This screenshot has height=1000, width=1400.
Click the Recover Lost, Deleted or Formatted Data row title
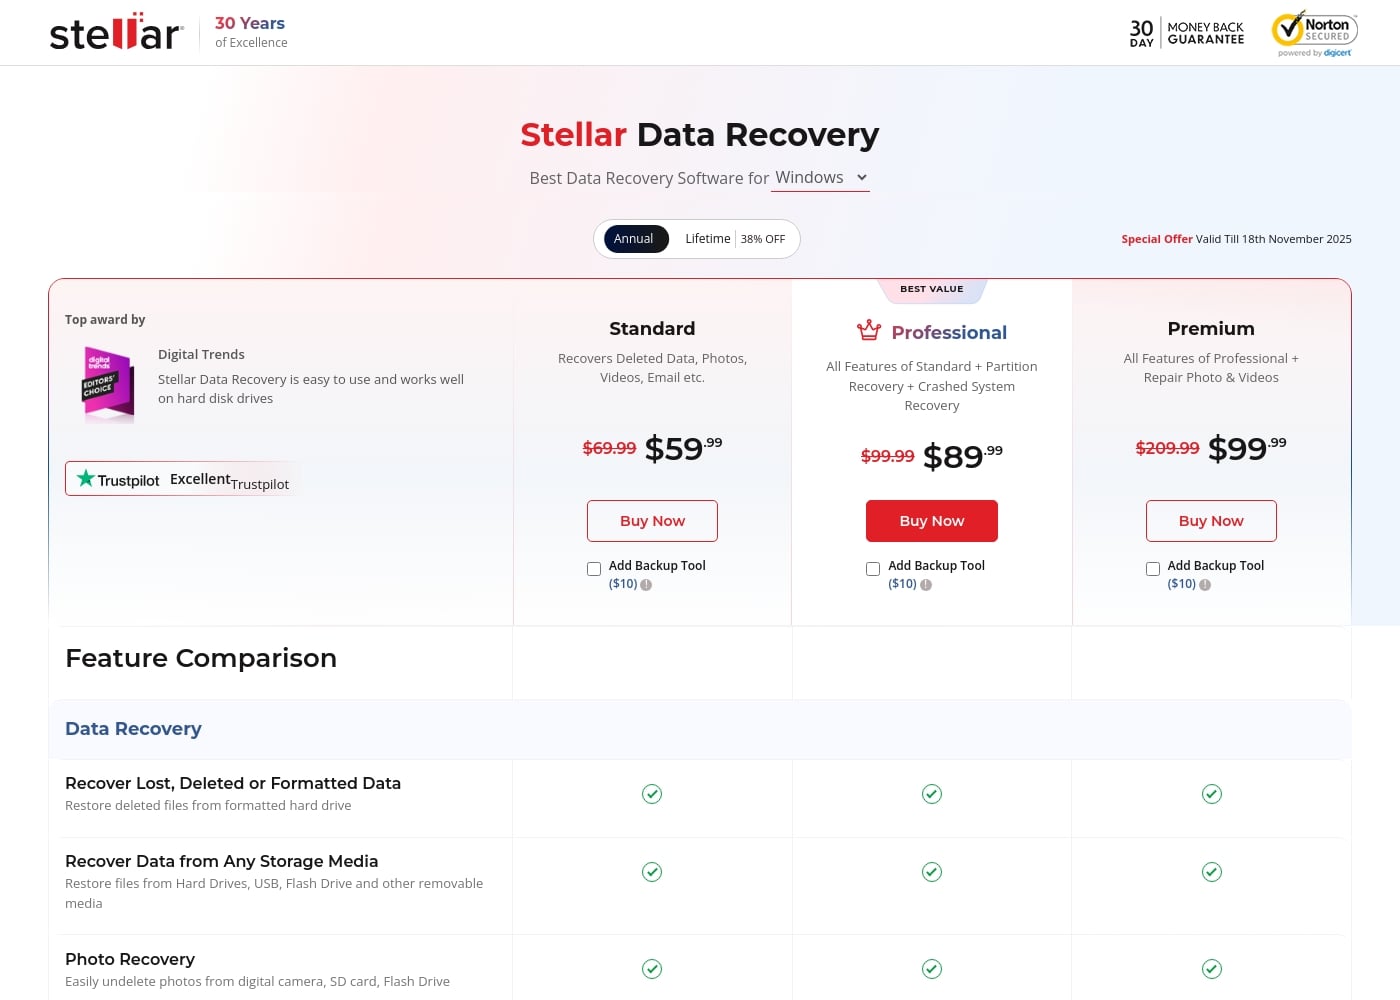(x=233, y=783)
